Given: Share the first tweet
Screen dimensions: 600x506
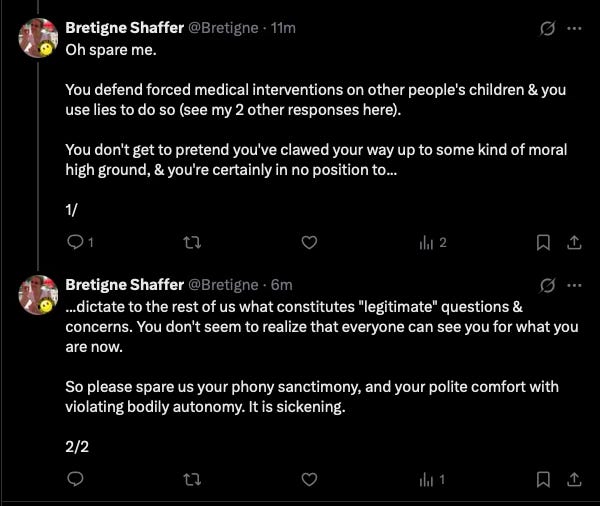Looking at the screenshot, I should click(x=574, y=242).
